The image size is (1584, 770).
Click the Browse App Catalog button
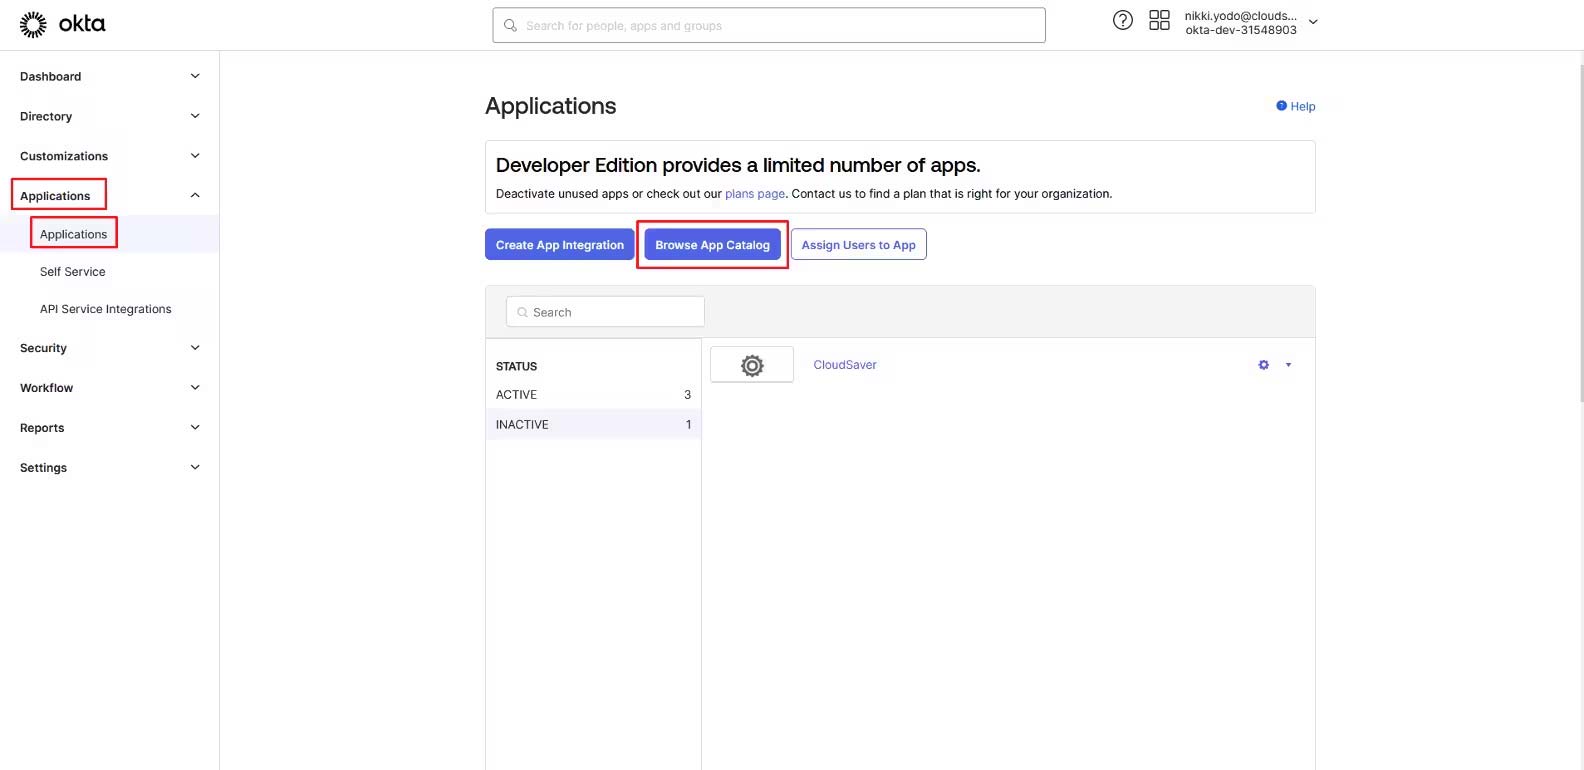712,245
